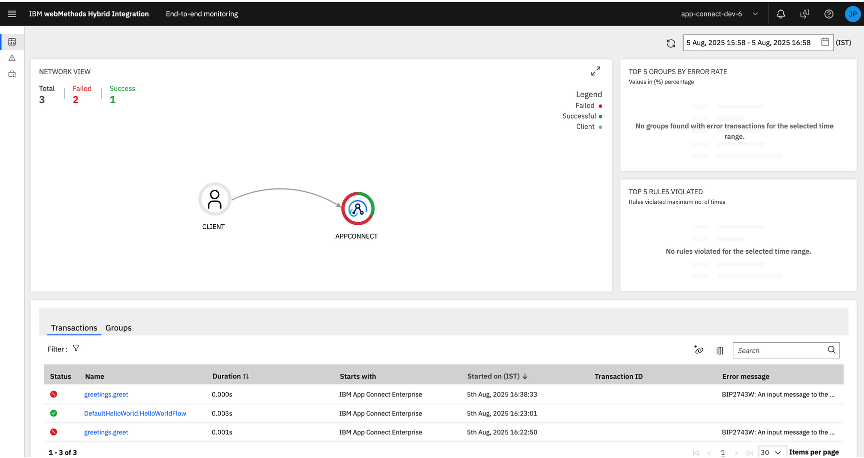Click IBM webMethods Hybrid Integration title
Screen dimensions: 864x458
coord(89,14)
